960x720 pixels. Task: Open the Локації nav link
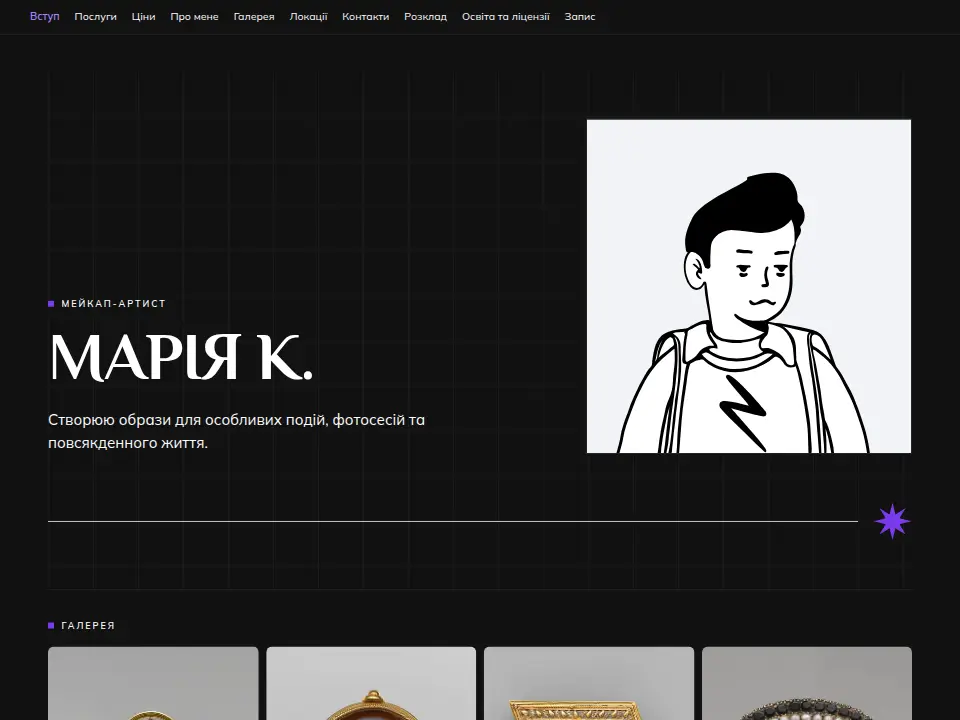pos(309,17)
